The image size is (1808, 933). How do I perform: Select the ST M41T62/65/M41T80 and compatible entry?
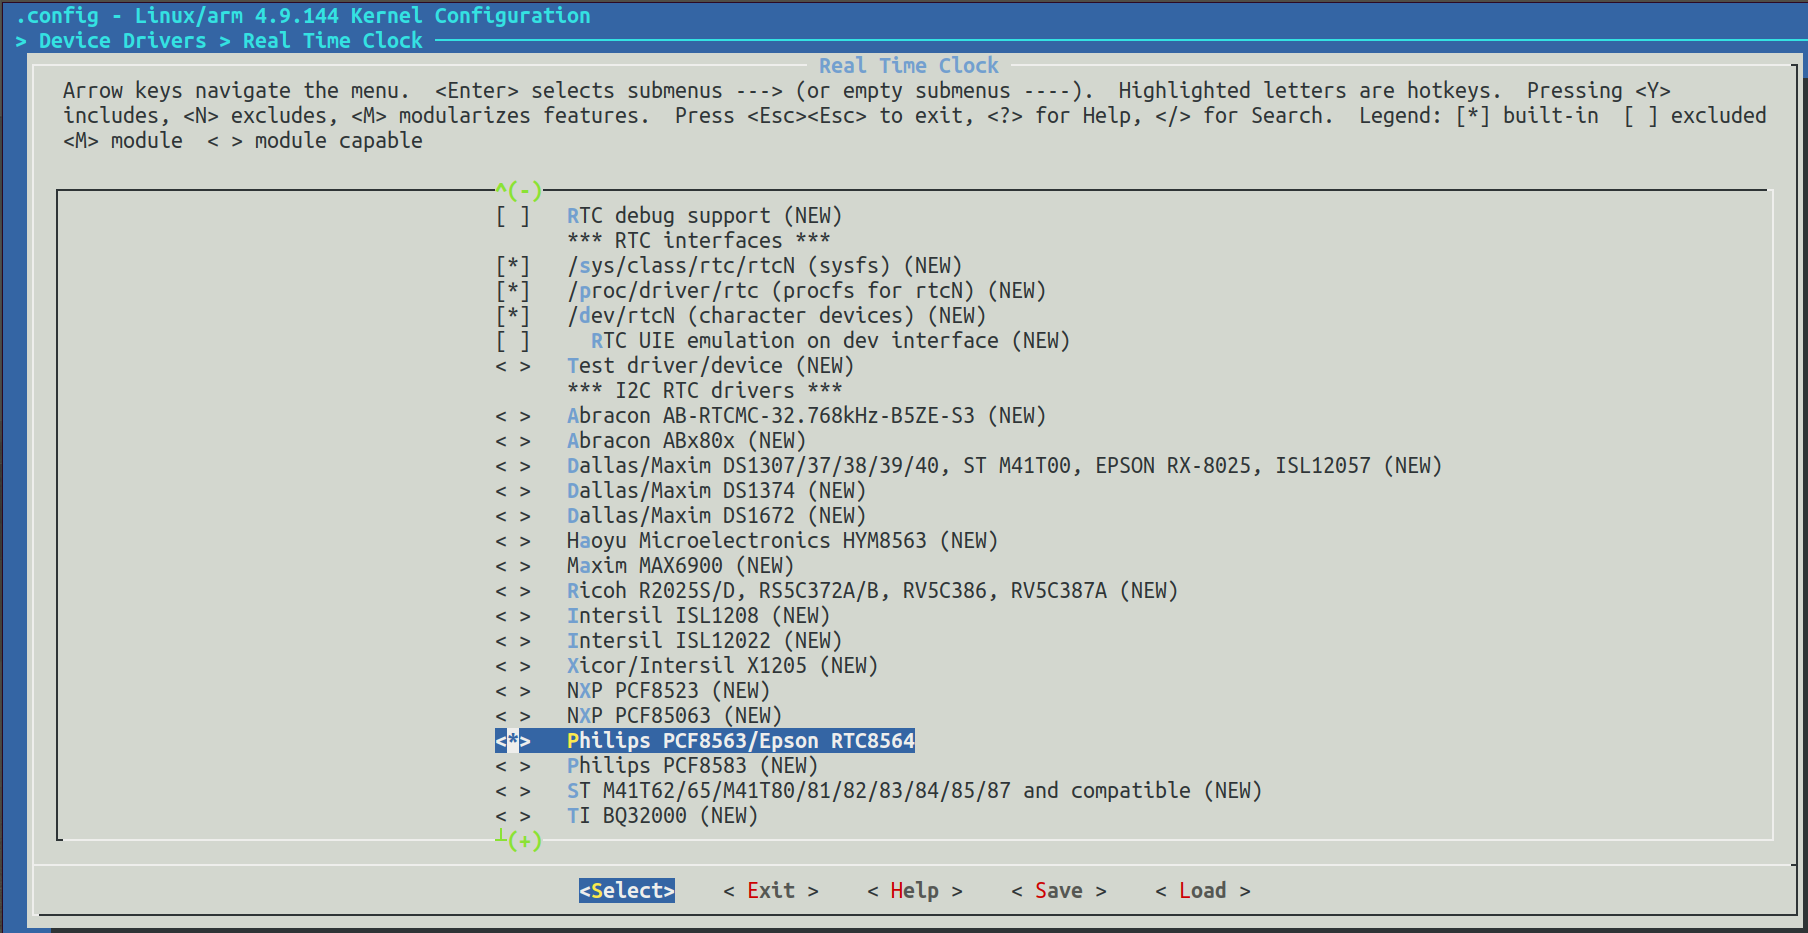(914, 791)
